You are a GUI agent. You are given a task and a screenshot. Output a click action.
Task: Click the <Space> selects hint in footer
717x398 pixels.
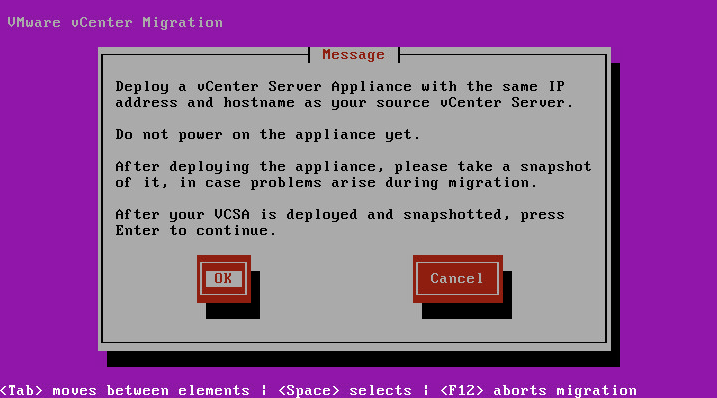[345, 390]
